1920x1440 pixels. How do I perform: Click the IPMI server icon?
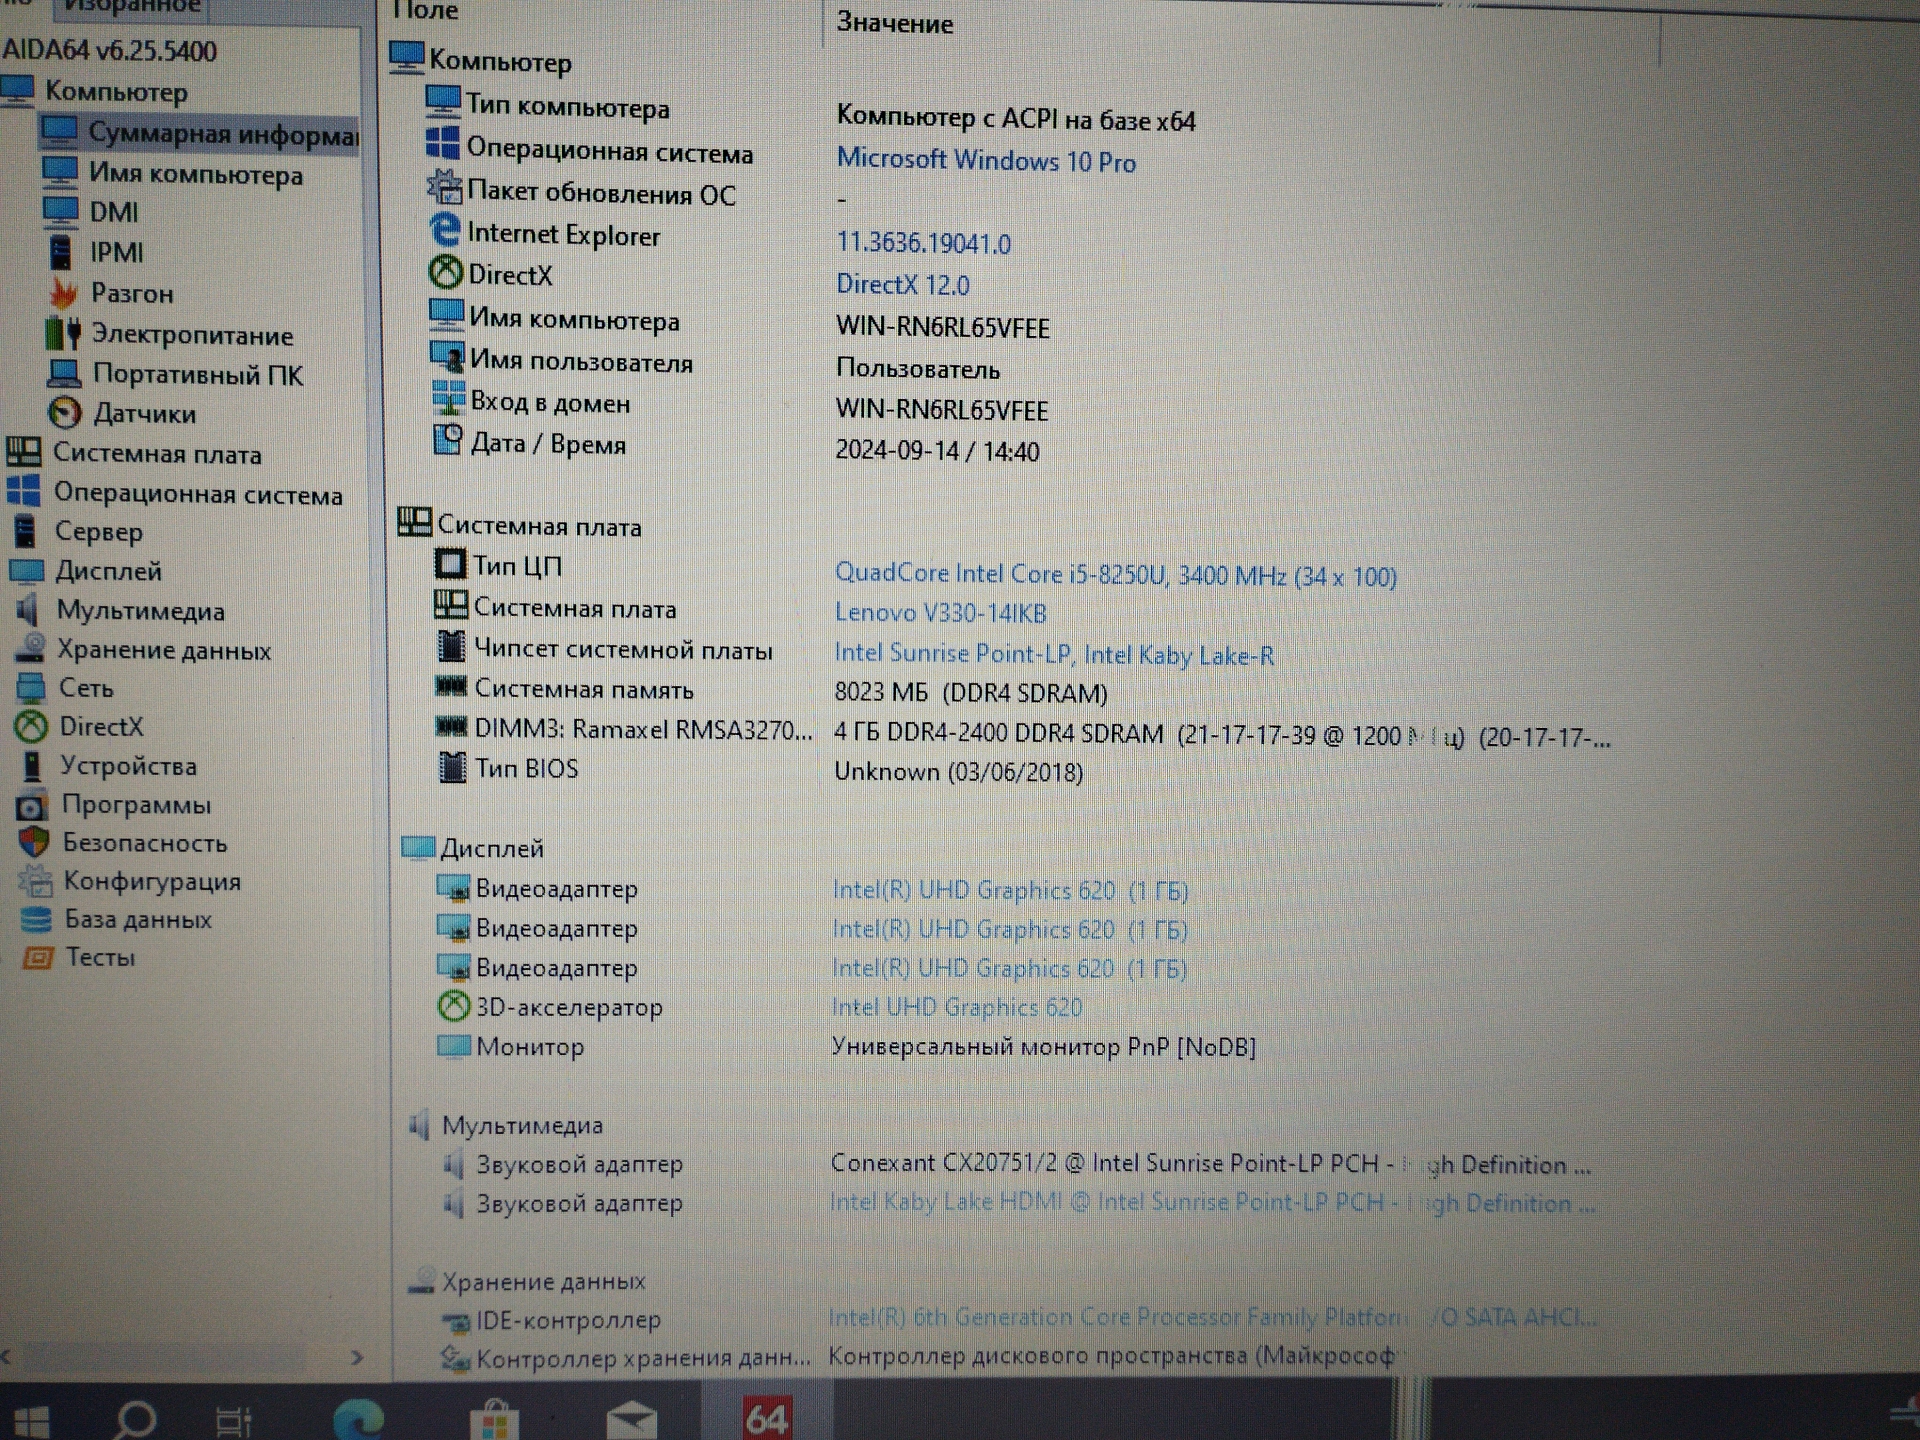(x=61, y=252)
